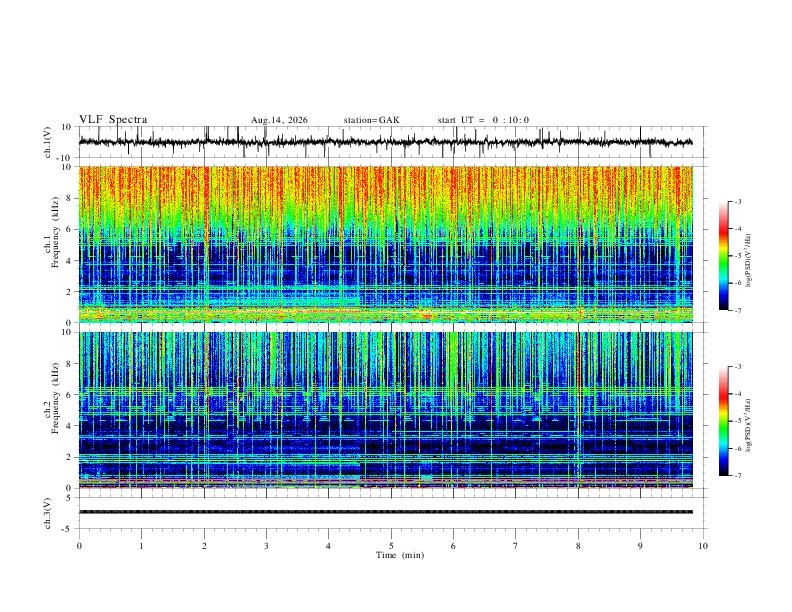Click the start UT time label
This screenshot has width=792, height=612.
[483, 120]
